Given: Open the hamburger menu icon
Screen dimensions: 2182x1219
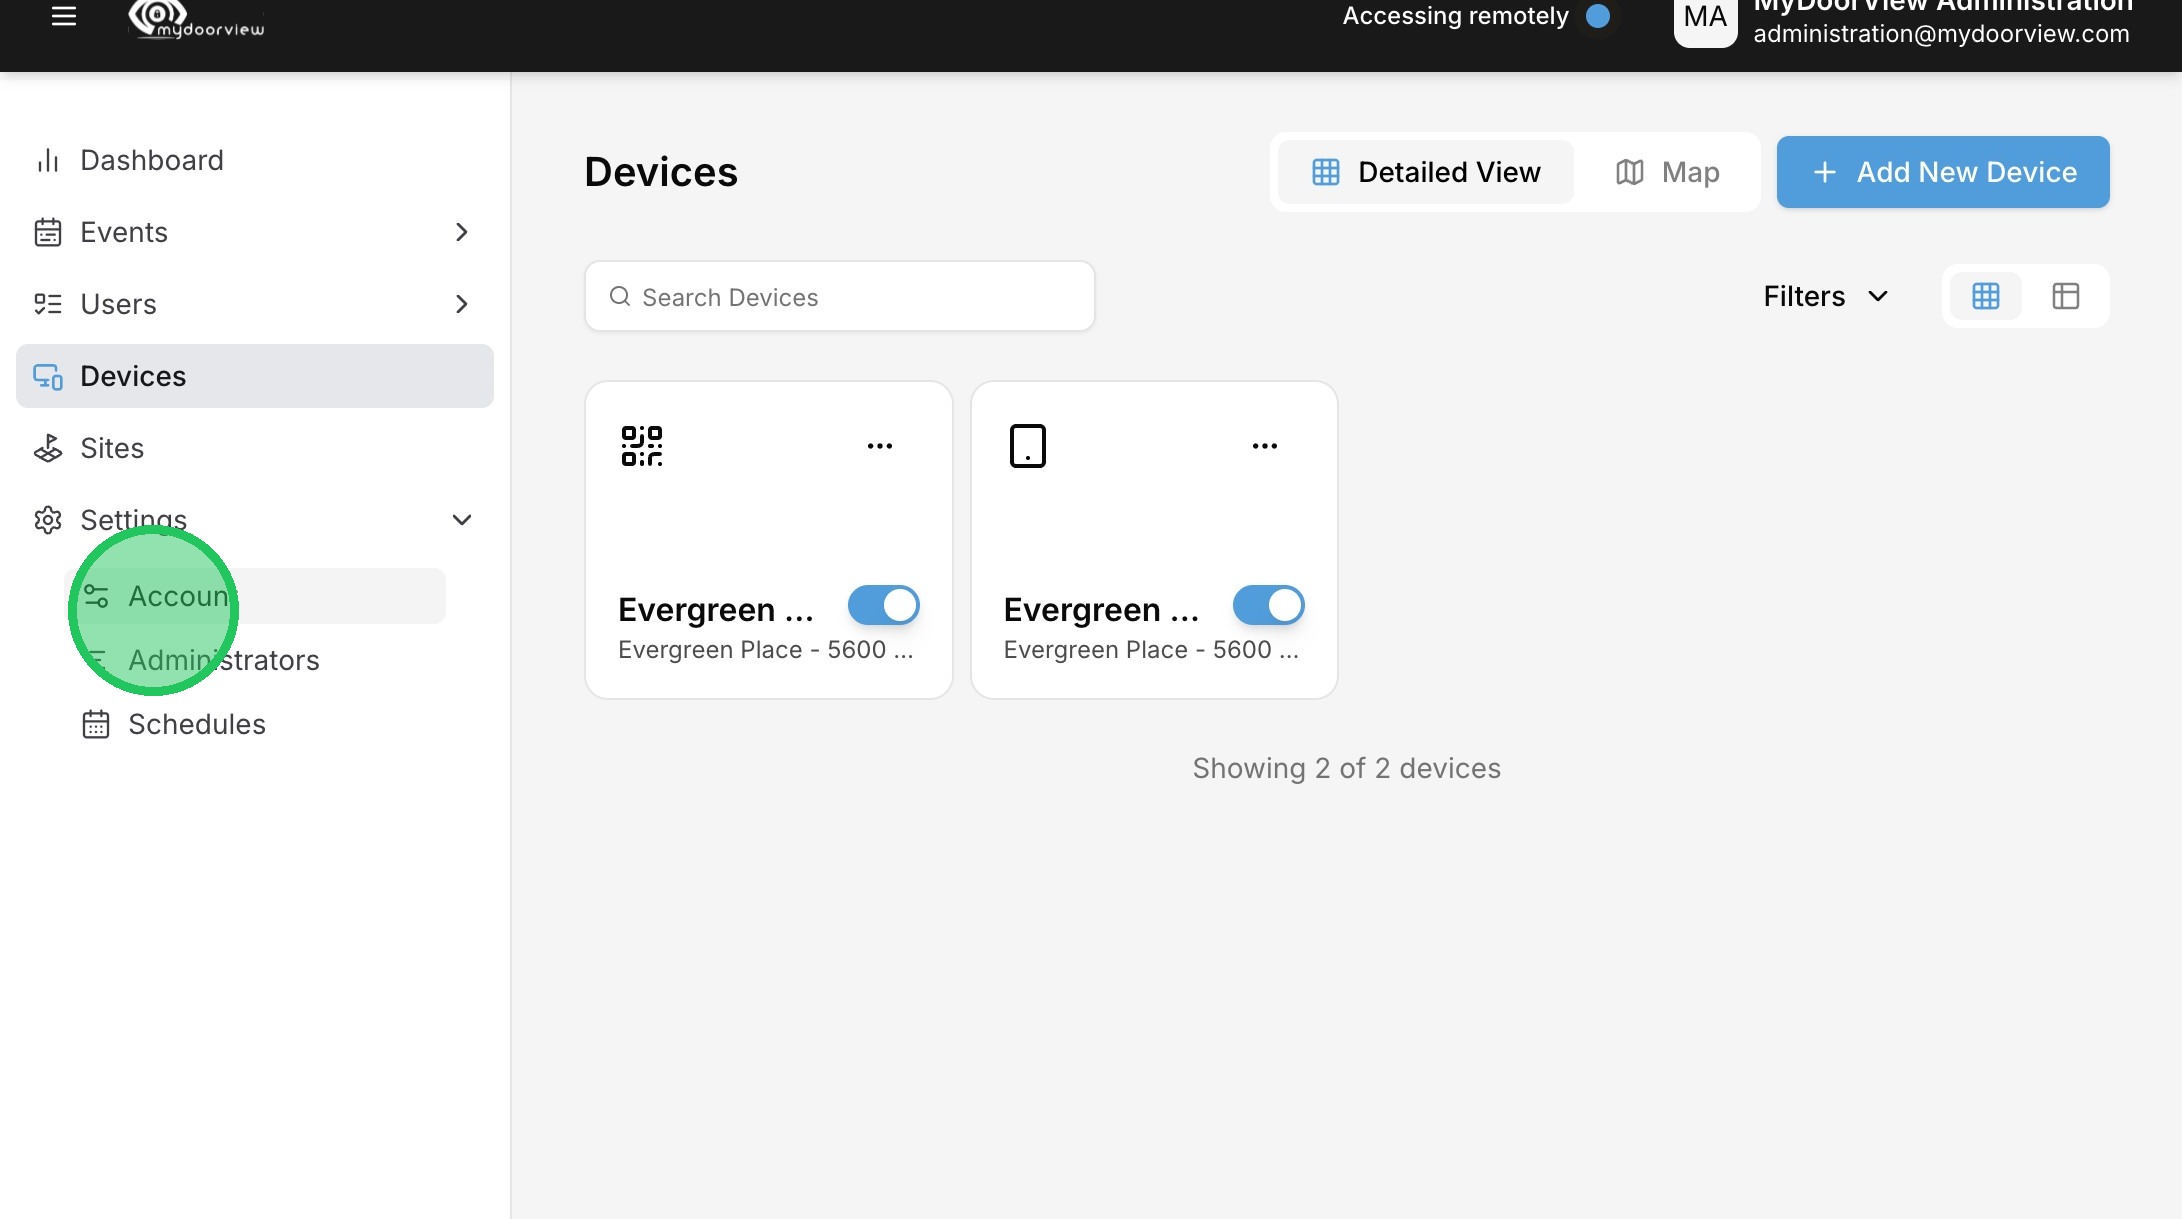Looking at the screenshot, I should point(64,16).
